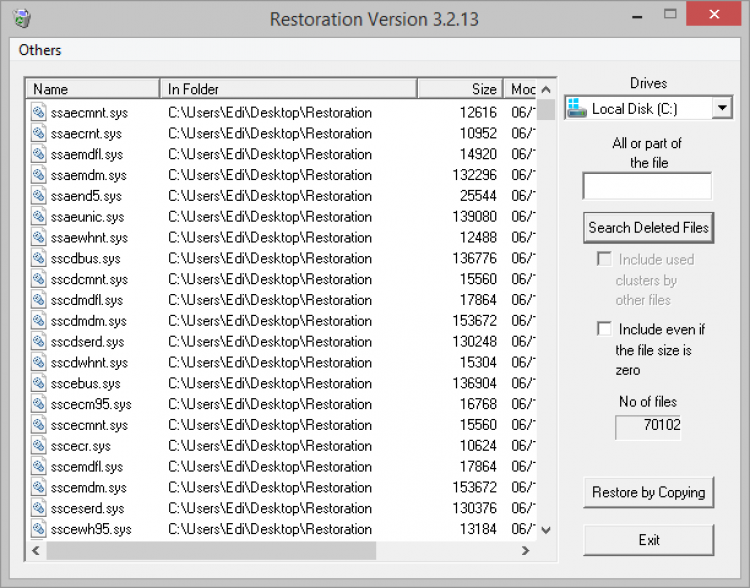
Task: Select the sscewh95.sys file name
Action: click(x=91, y=530)
